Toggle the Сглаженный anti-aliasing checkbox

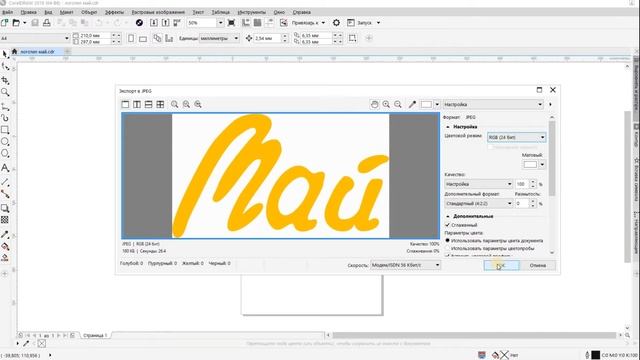pos(447,225)
